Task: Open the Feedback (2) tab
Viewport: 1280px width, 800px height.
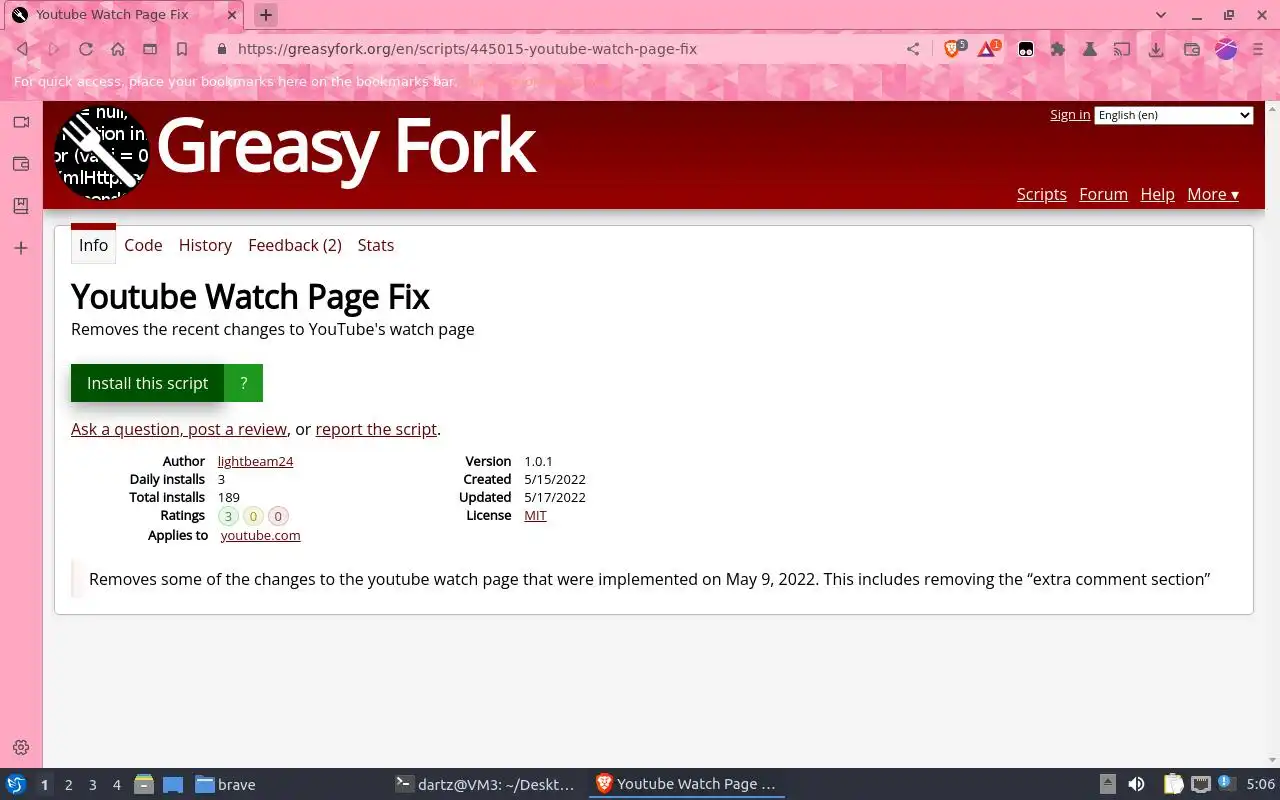Action: click(x=295, y=245)
